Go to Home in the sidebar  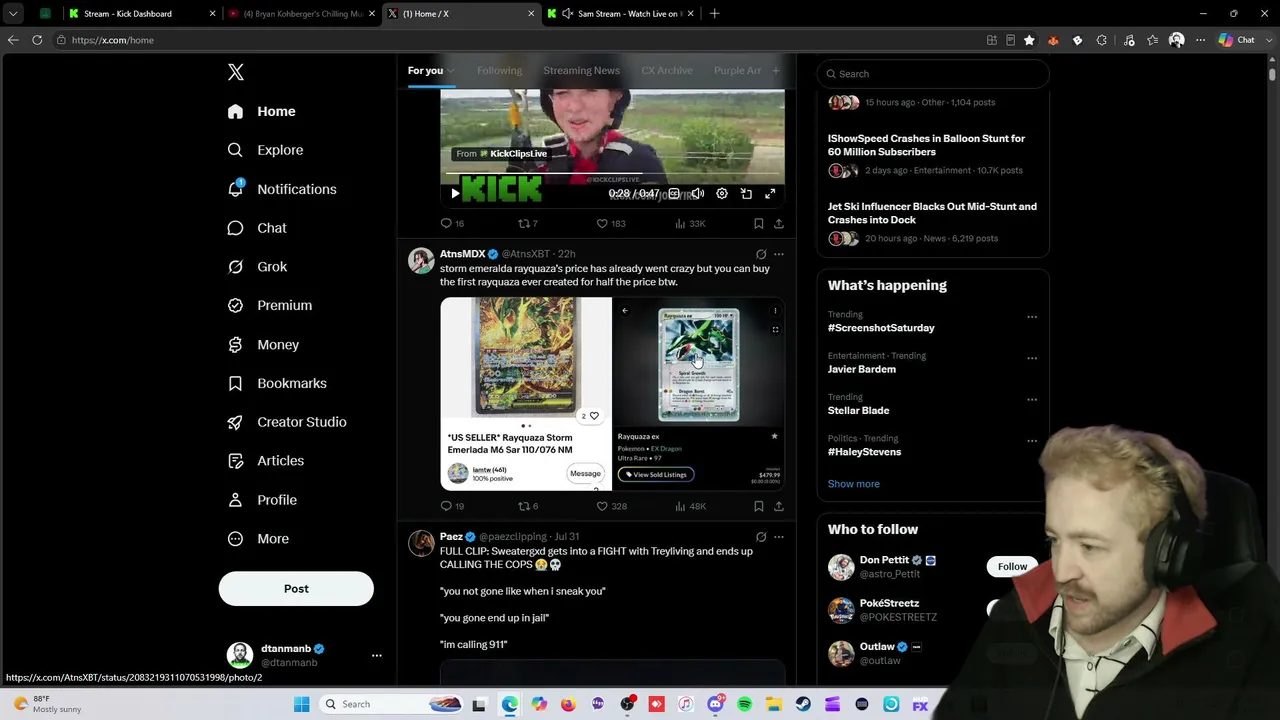click(262, 111)
